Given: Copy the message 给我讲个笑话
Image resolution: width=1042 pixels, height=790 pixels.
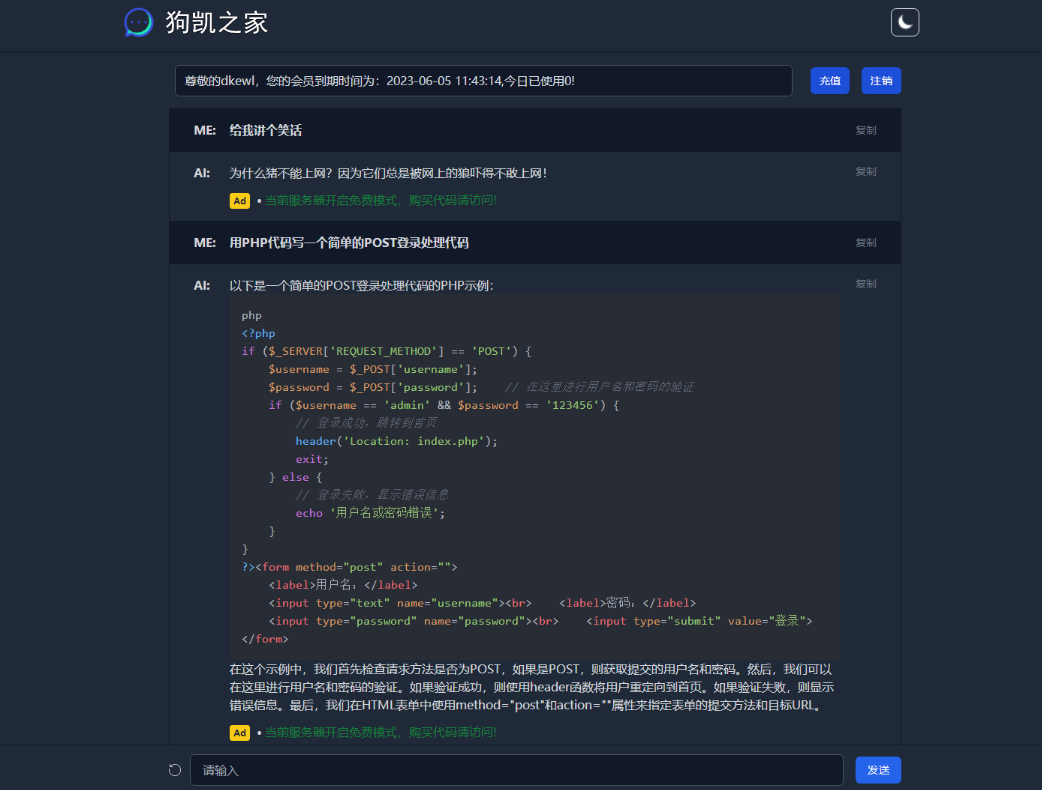Looking at the screenshot, I should click(865, 130).
